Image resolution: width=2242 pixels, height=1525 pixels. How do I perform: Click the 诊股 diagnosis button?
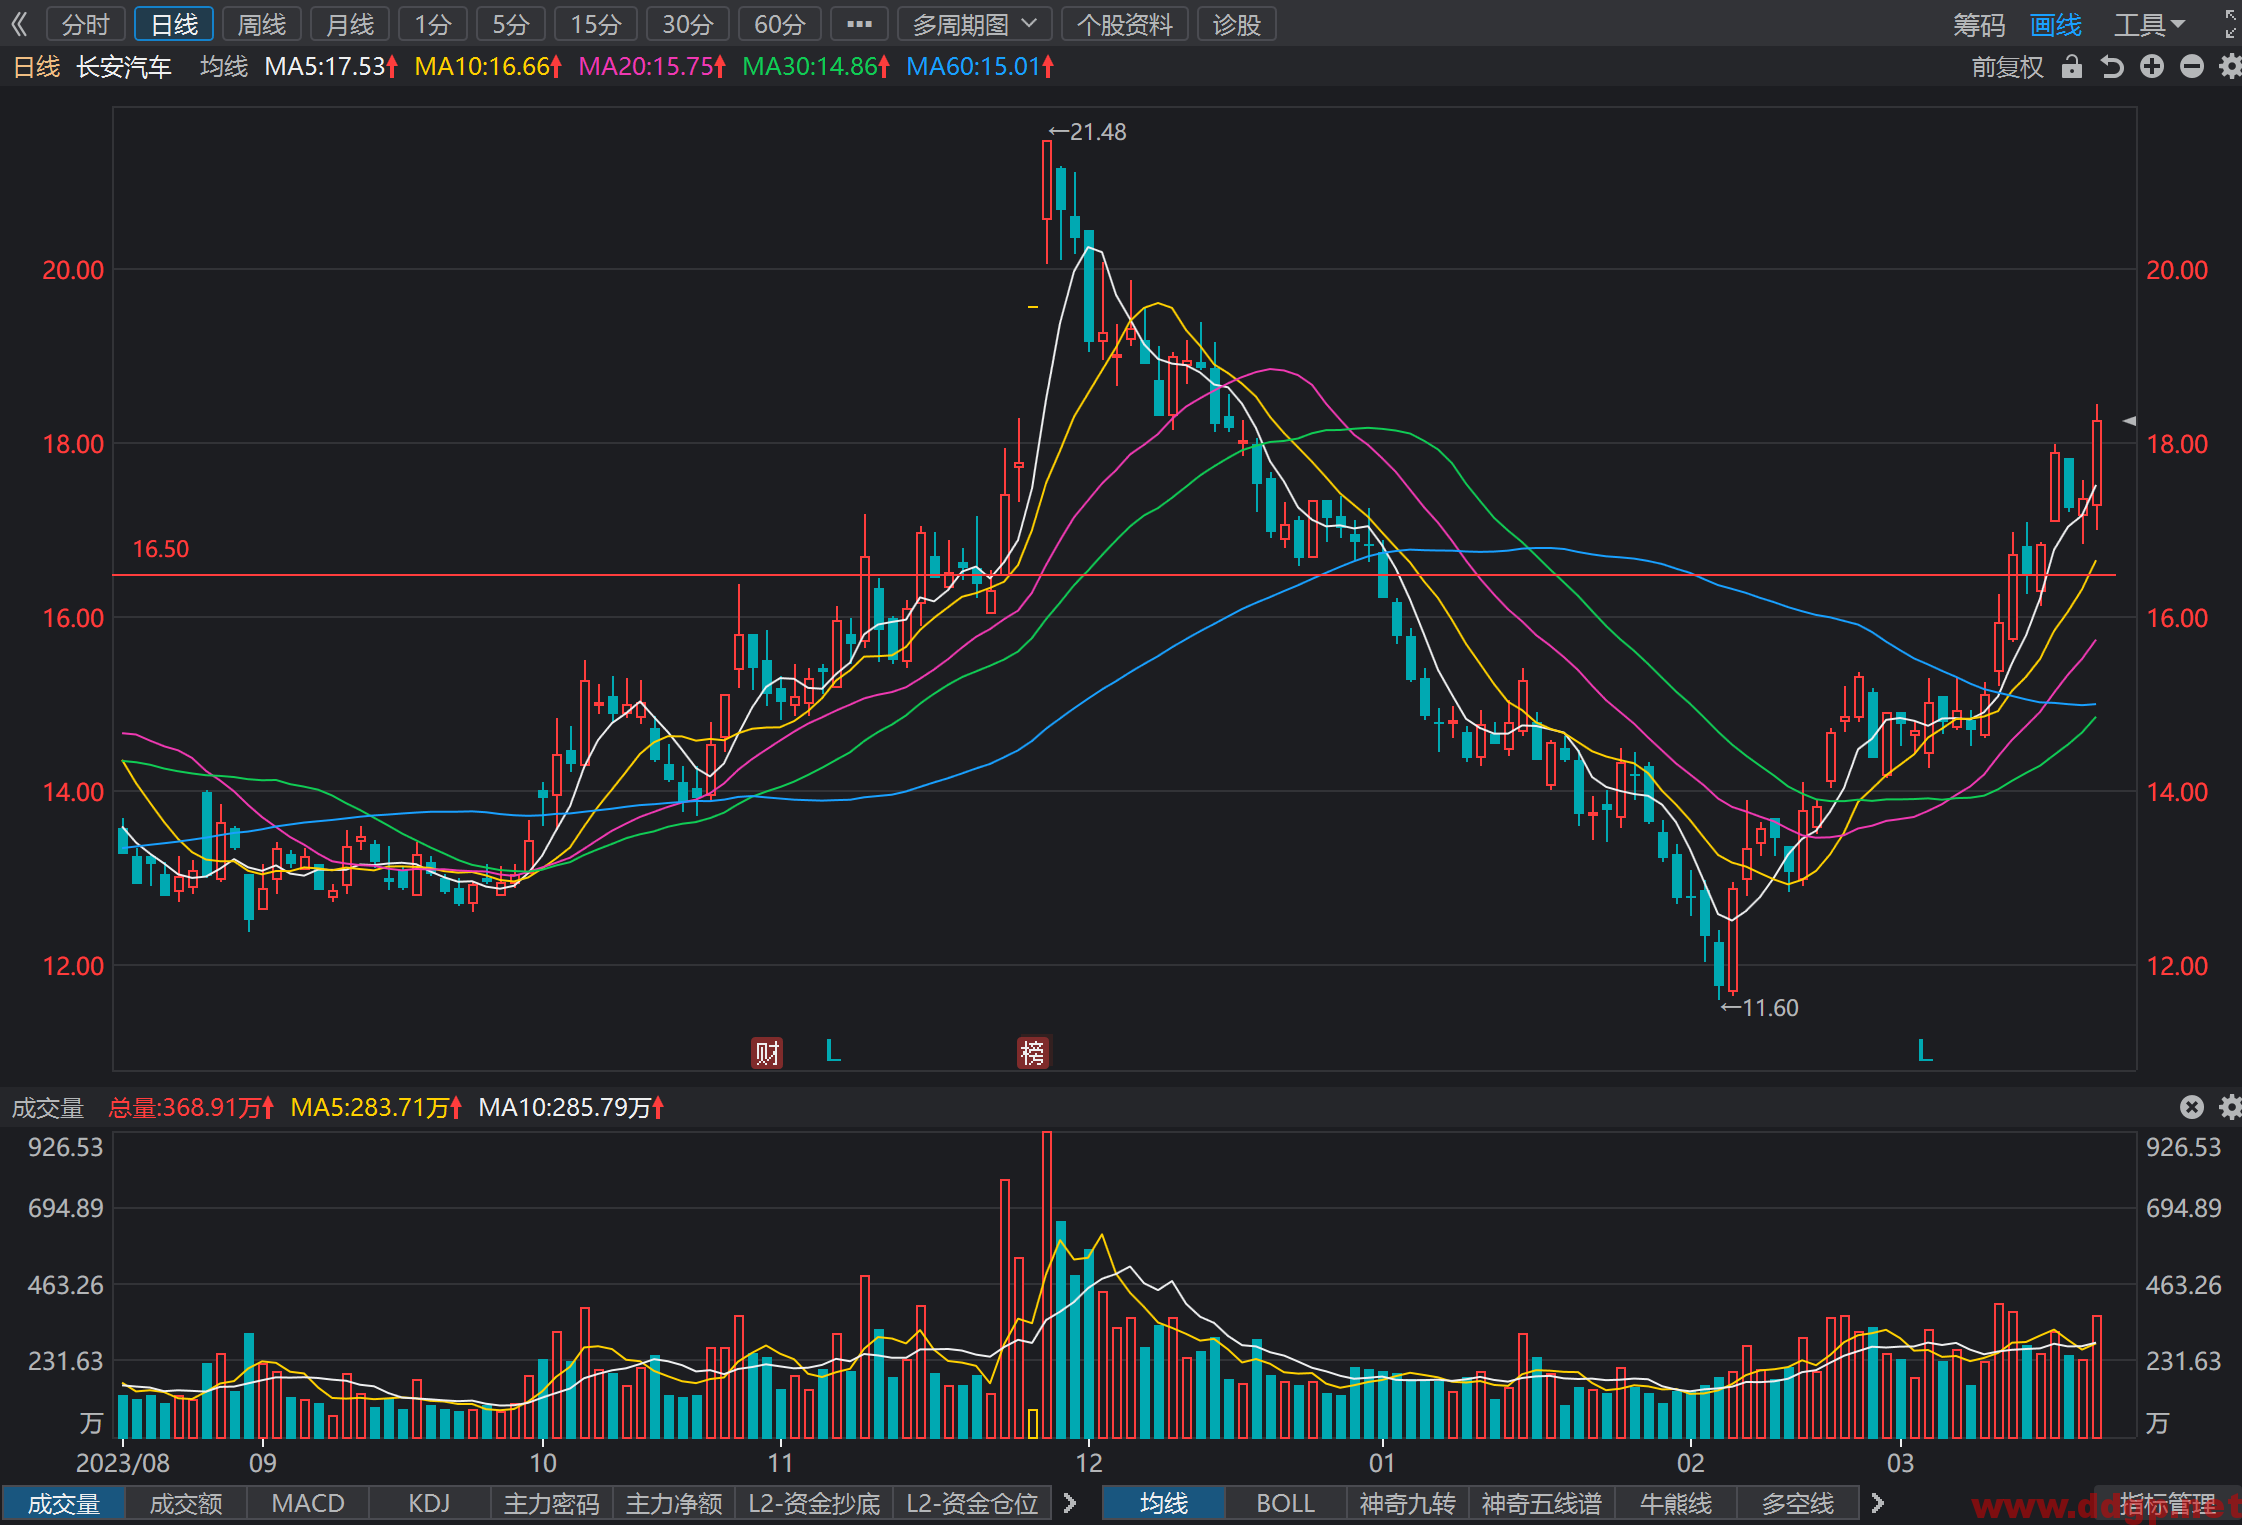tap(1237, 24)
